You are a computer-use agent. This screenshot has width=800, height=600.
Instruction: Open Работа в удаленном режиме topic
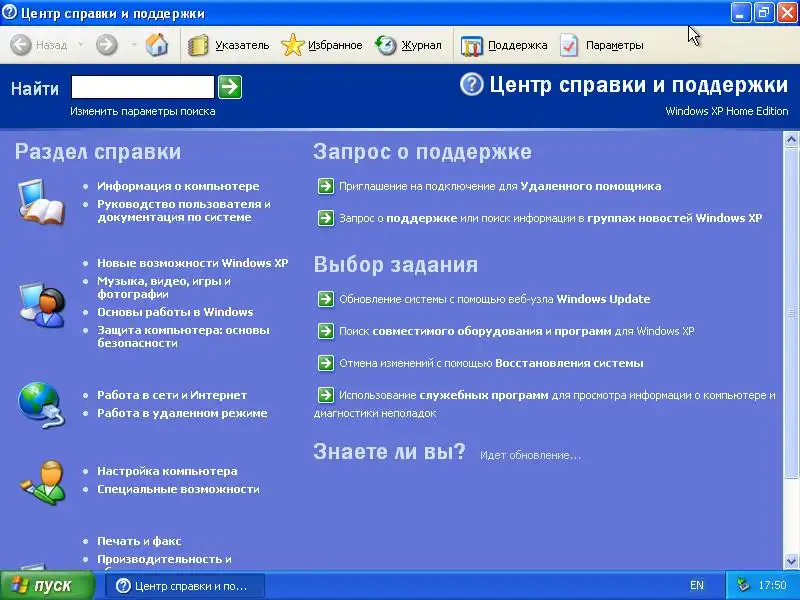tap(182, 413)
